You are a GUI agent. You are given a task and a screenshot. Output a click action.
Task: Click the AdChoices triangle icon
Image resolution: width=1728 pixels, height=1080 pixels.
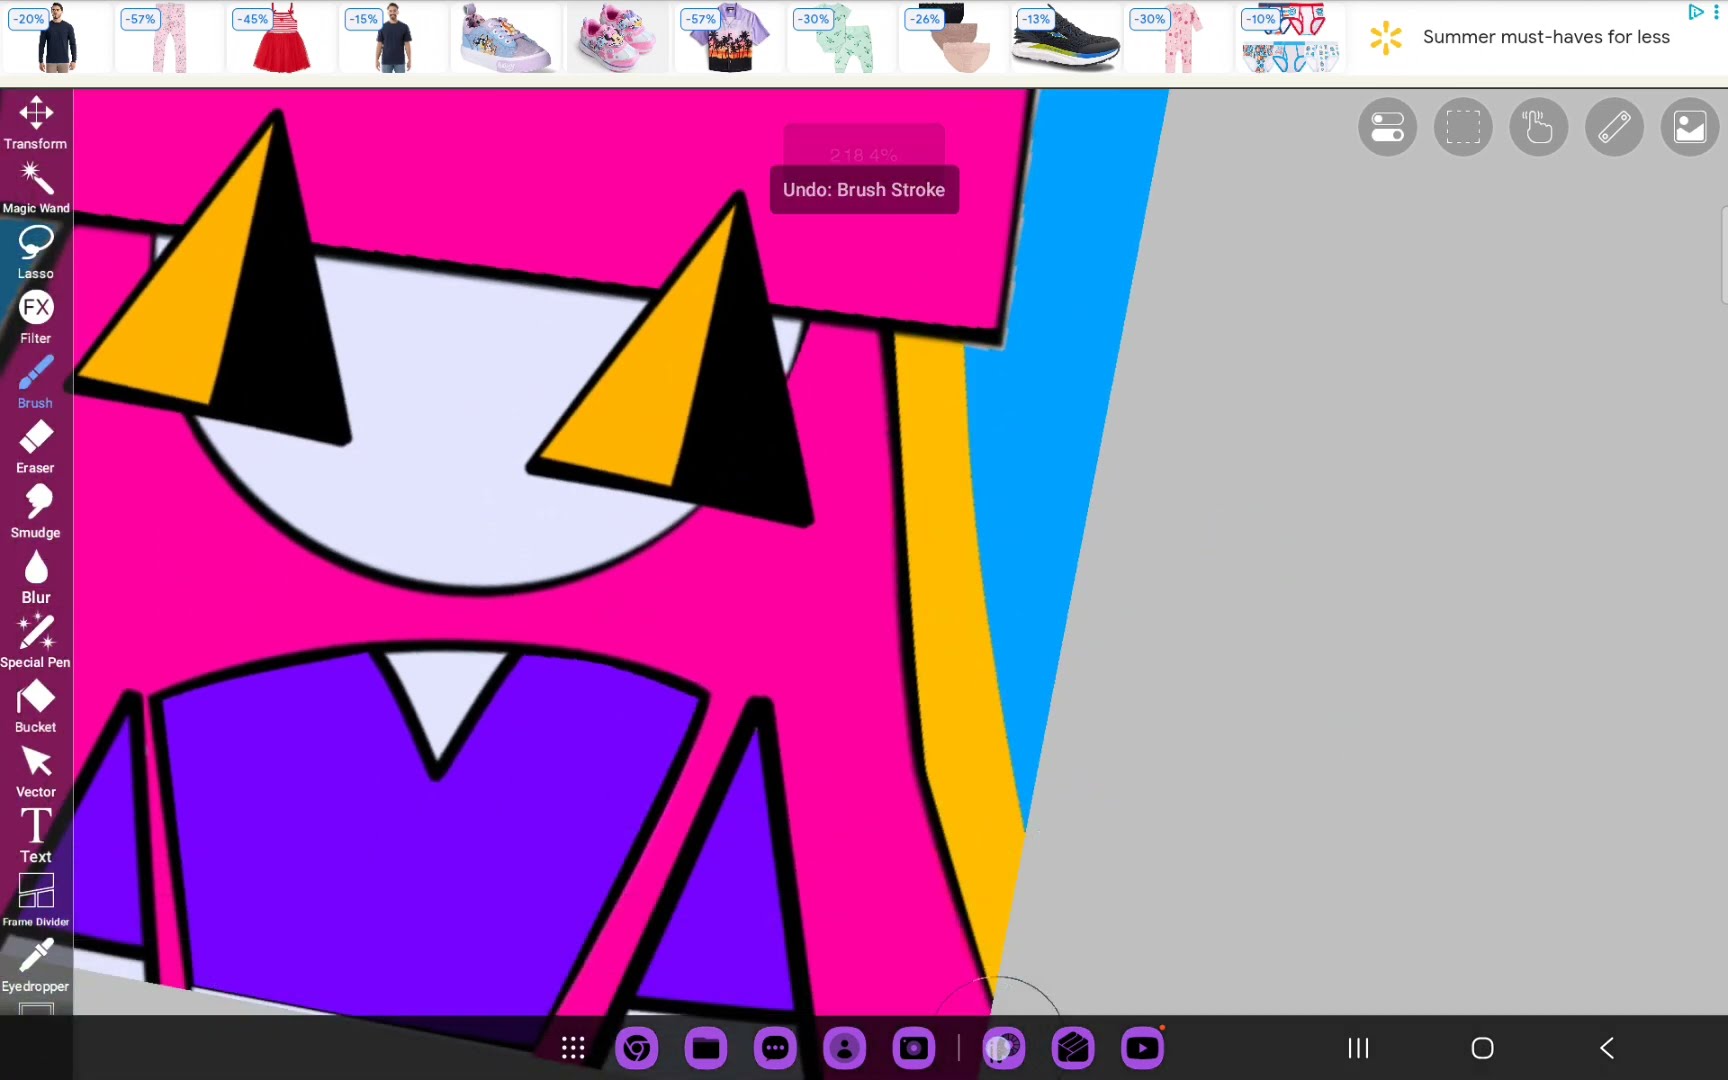click(x=1696, y=12)
